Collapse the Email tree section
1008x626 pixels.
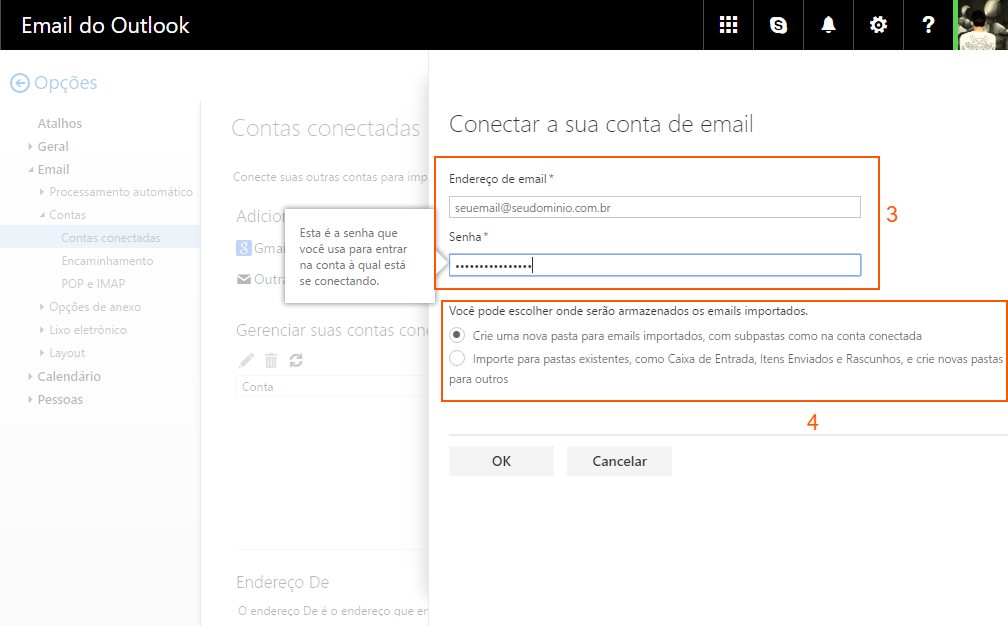tap(30, 170)
